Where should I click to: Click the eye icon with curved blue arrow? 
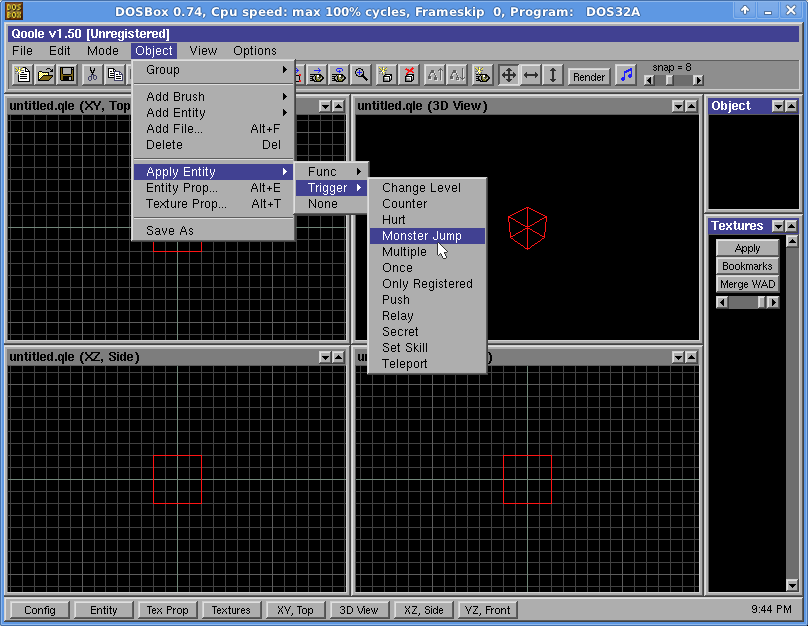339,75
